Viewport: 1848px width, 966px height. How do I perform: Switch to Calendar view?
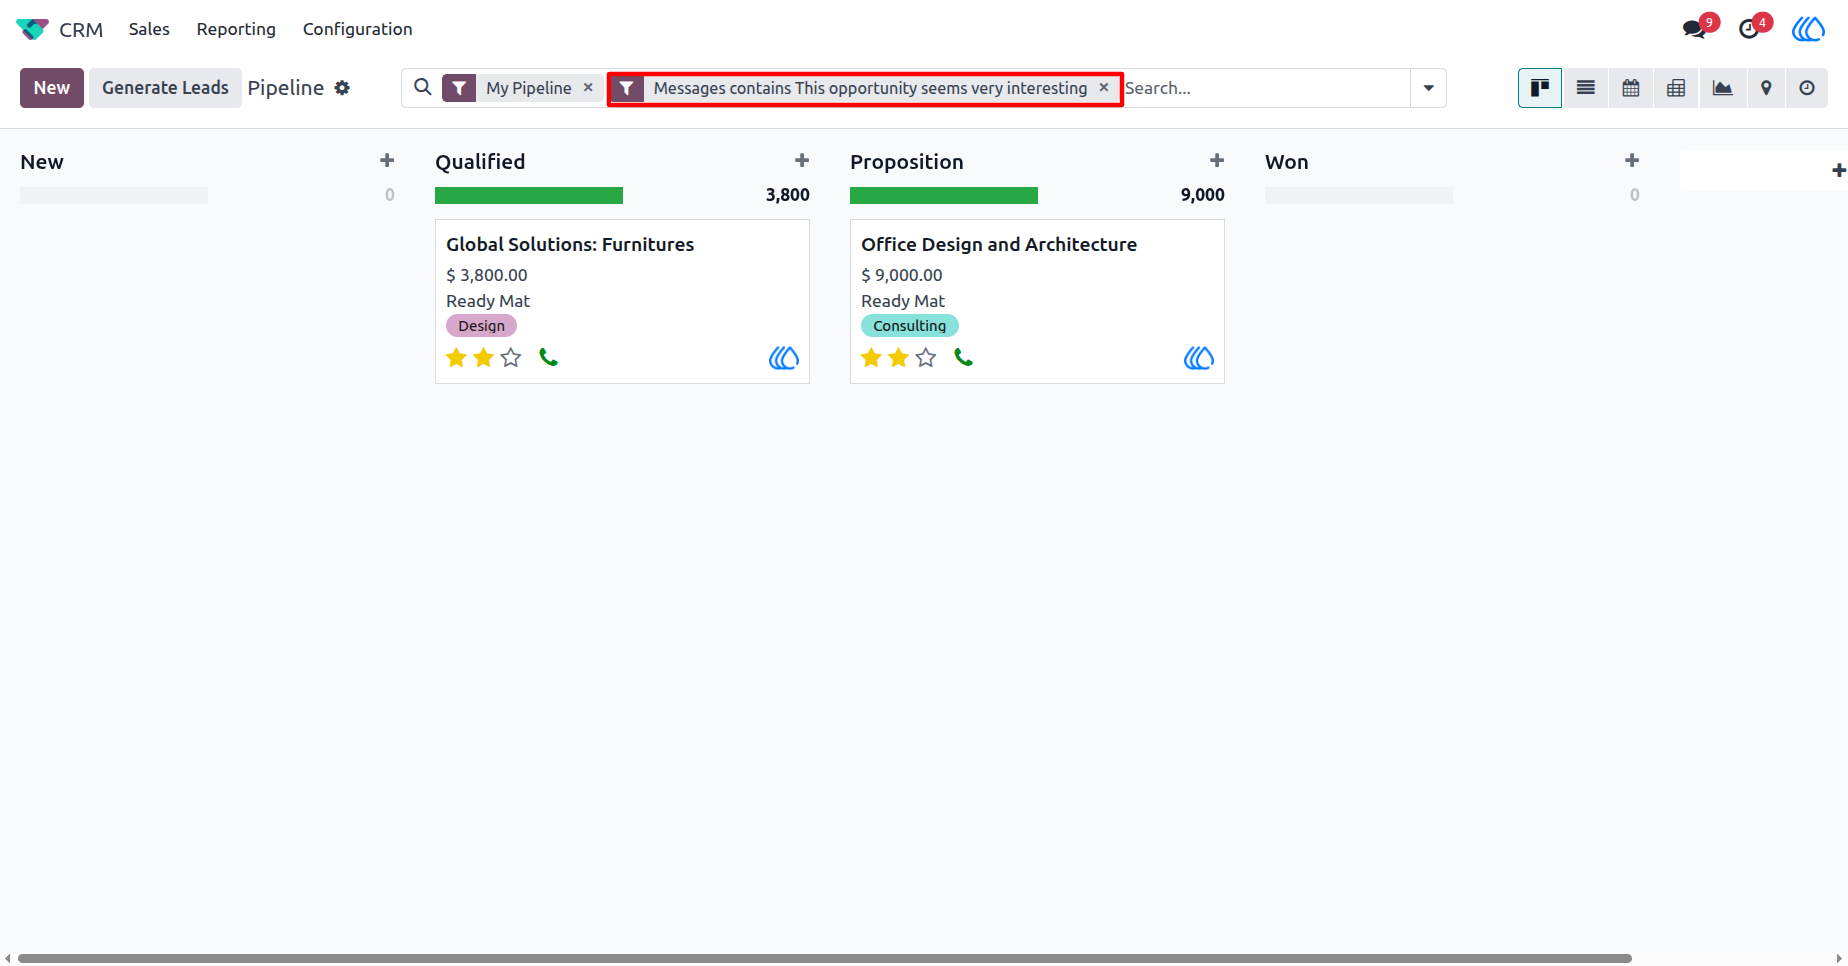click(1631, 88)
